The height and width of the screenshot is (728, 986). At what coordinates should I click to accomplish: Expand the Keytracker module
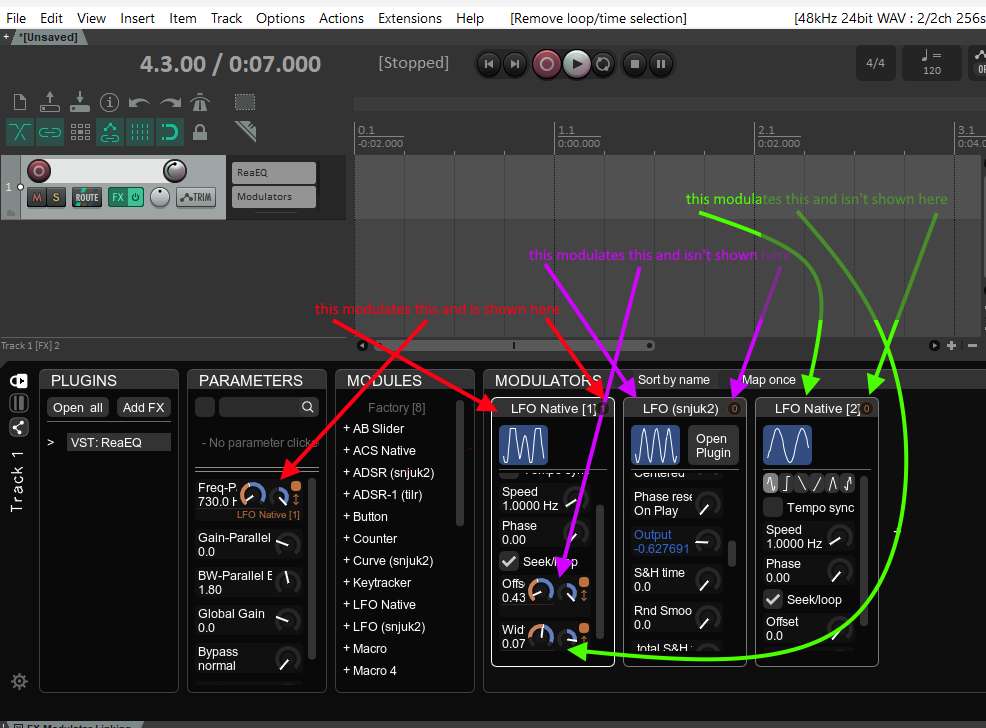point(377,582)
